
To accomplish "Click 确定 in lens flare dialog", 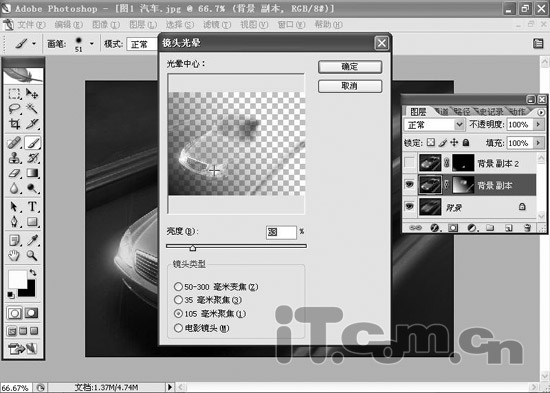I will click(350, 67).
